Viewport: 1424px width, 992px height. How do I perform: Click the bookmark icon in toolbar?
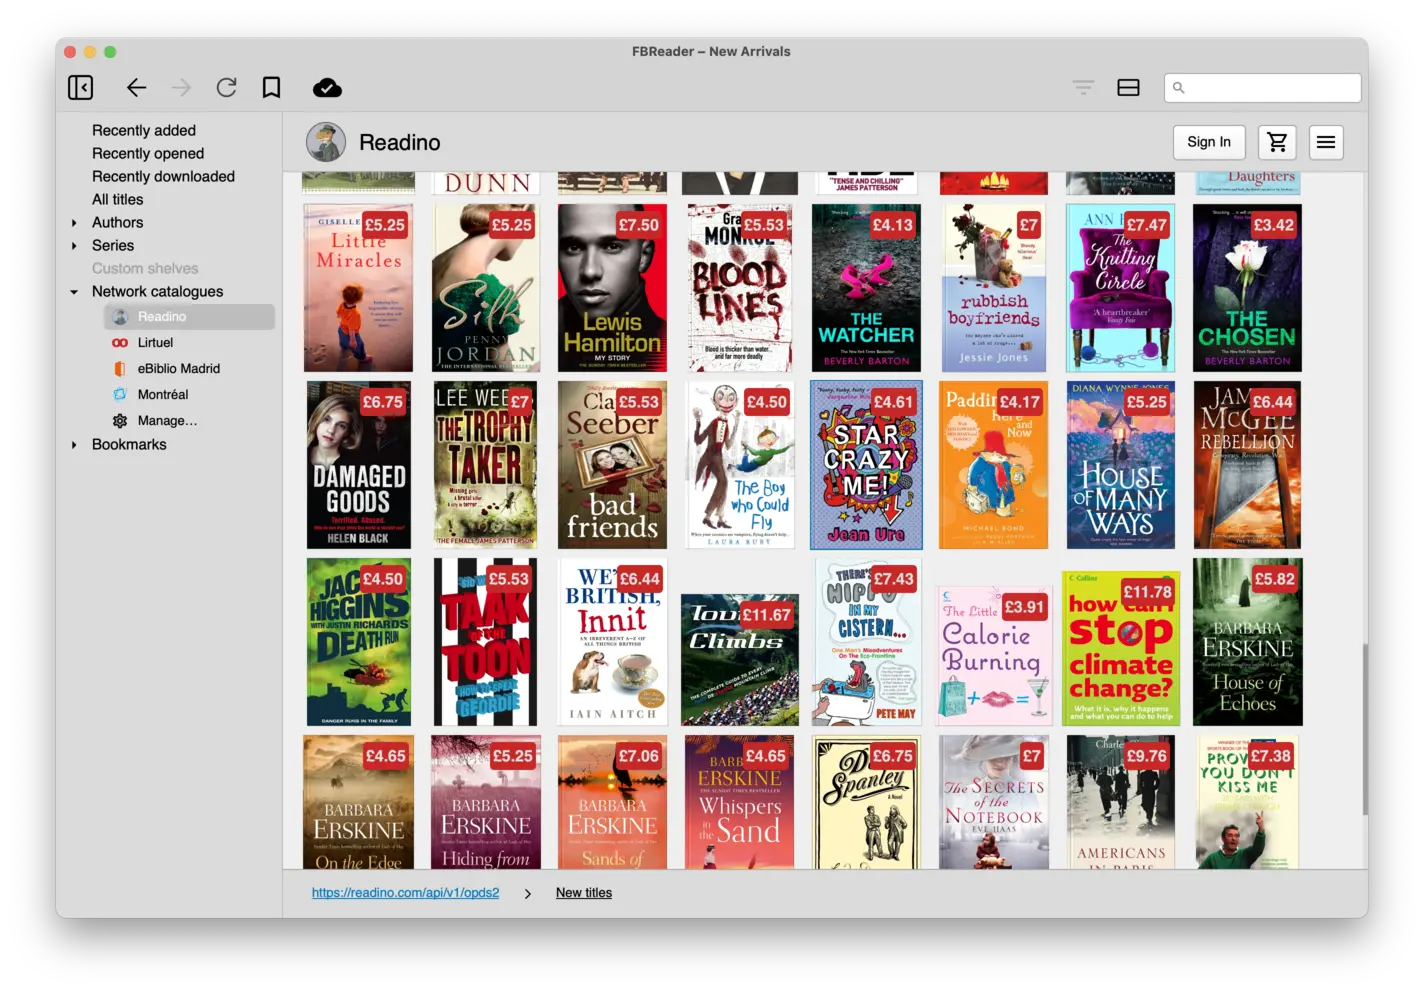271,88
